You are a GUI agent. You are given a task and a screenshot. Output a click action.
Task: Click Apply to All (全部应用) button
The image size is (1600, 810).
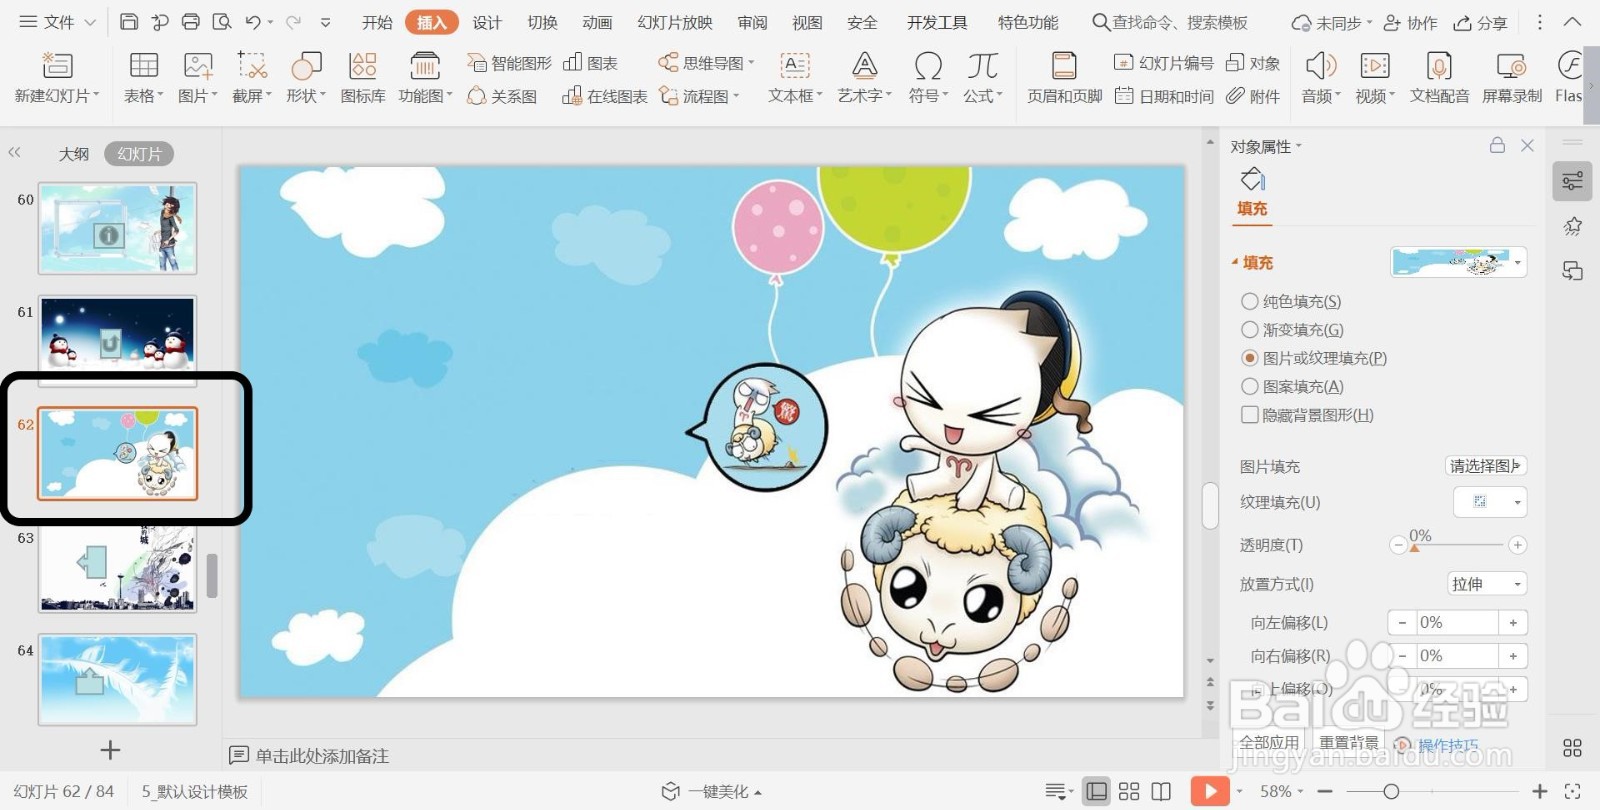pyautogui.click(x=1269, y=742)
